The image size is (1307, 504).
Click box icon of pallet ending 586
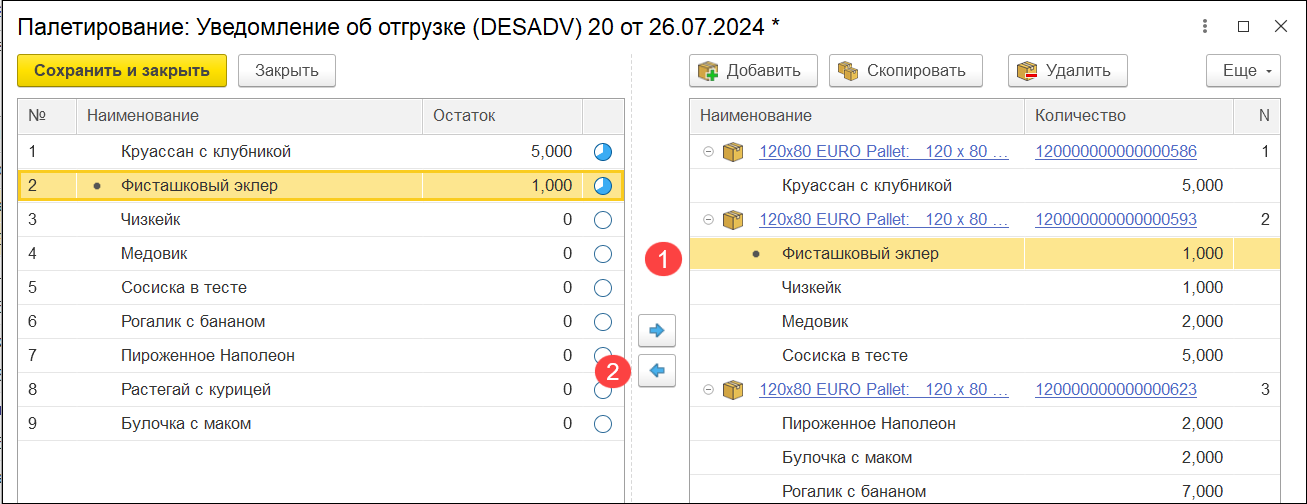click(x=734, y=152)
